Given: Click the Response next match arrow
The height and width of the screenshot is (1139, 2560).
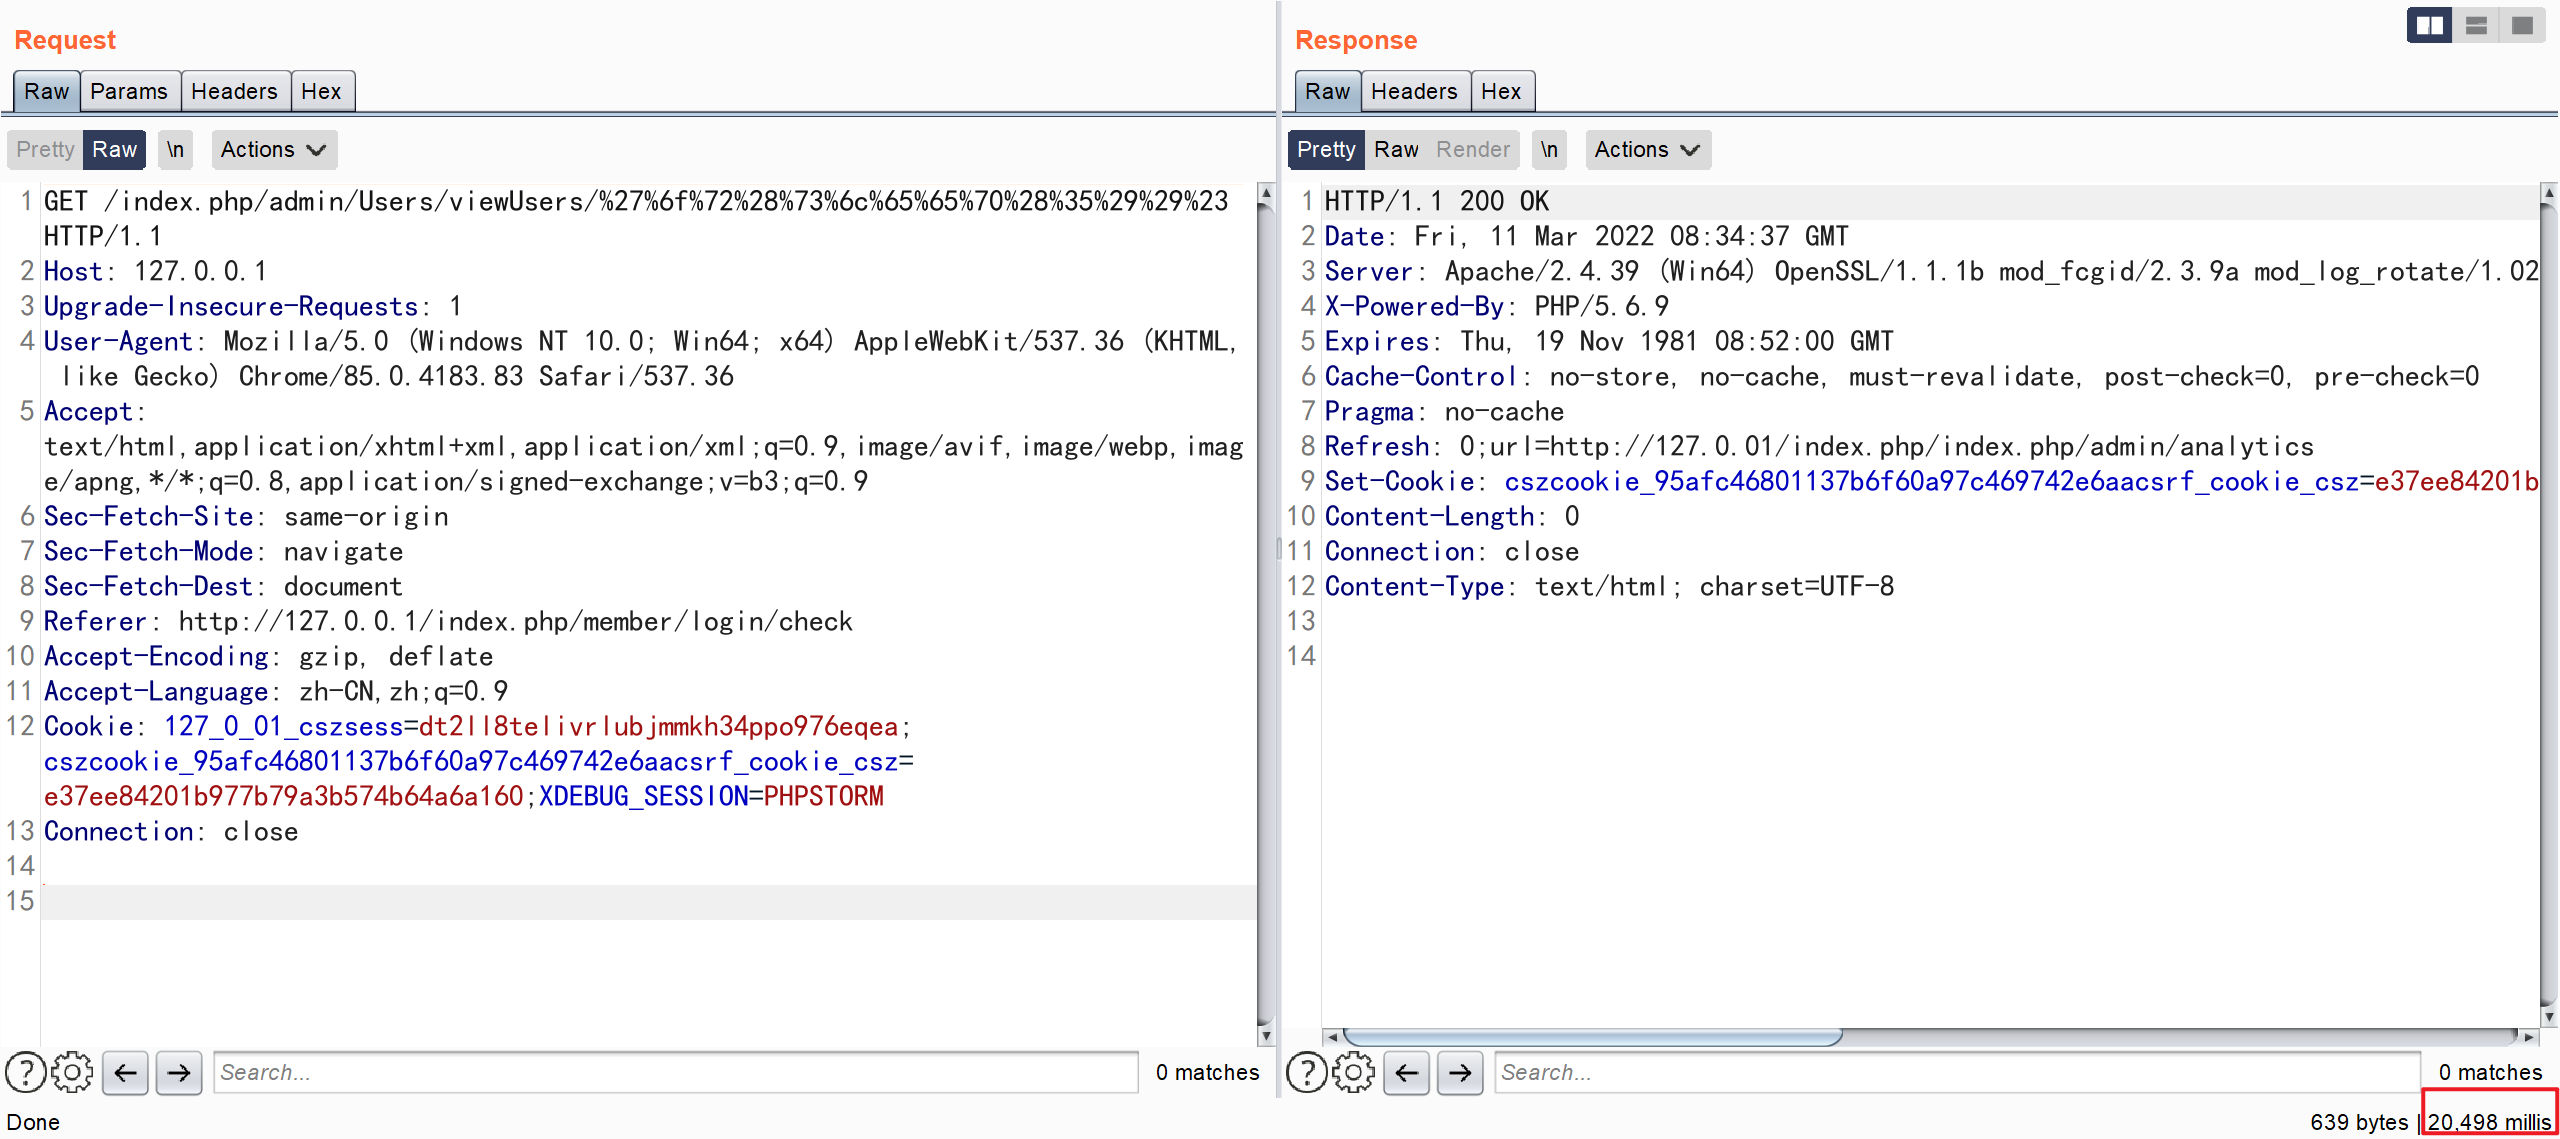Looking at the screenshot, I should click(x=1460, y=1073).
